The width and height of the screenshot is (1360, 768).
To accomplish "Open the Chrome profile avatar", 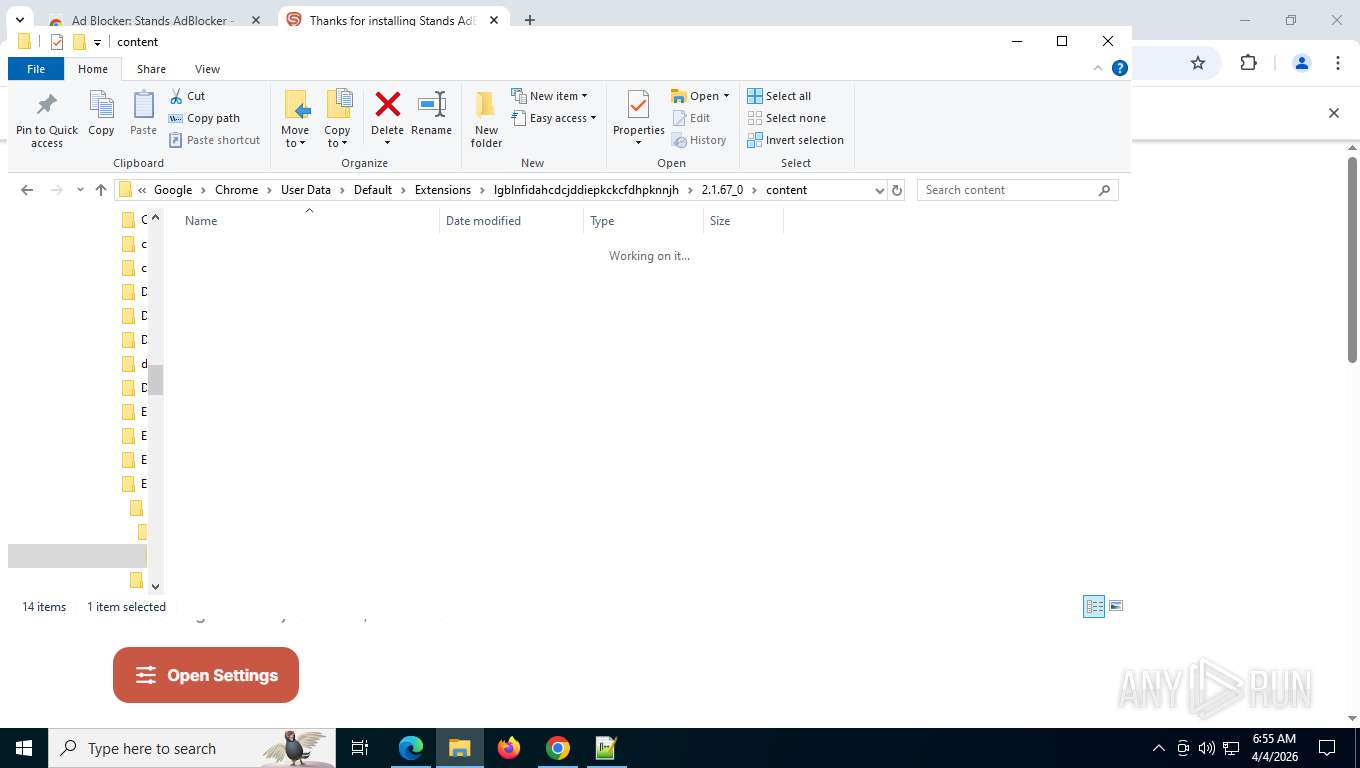I will 1302,63.
